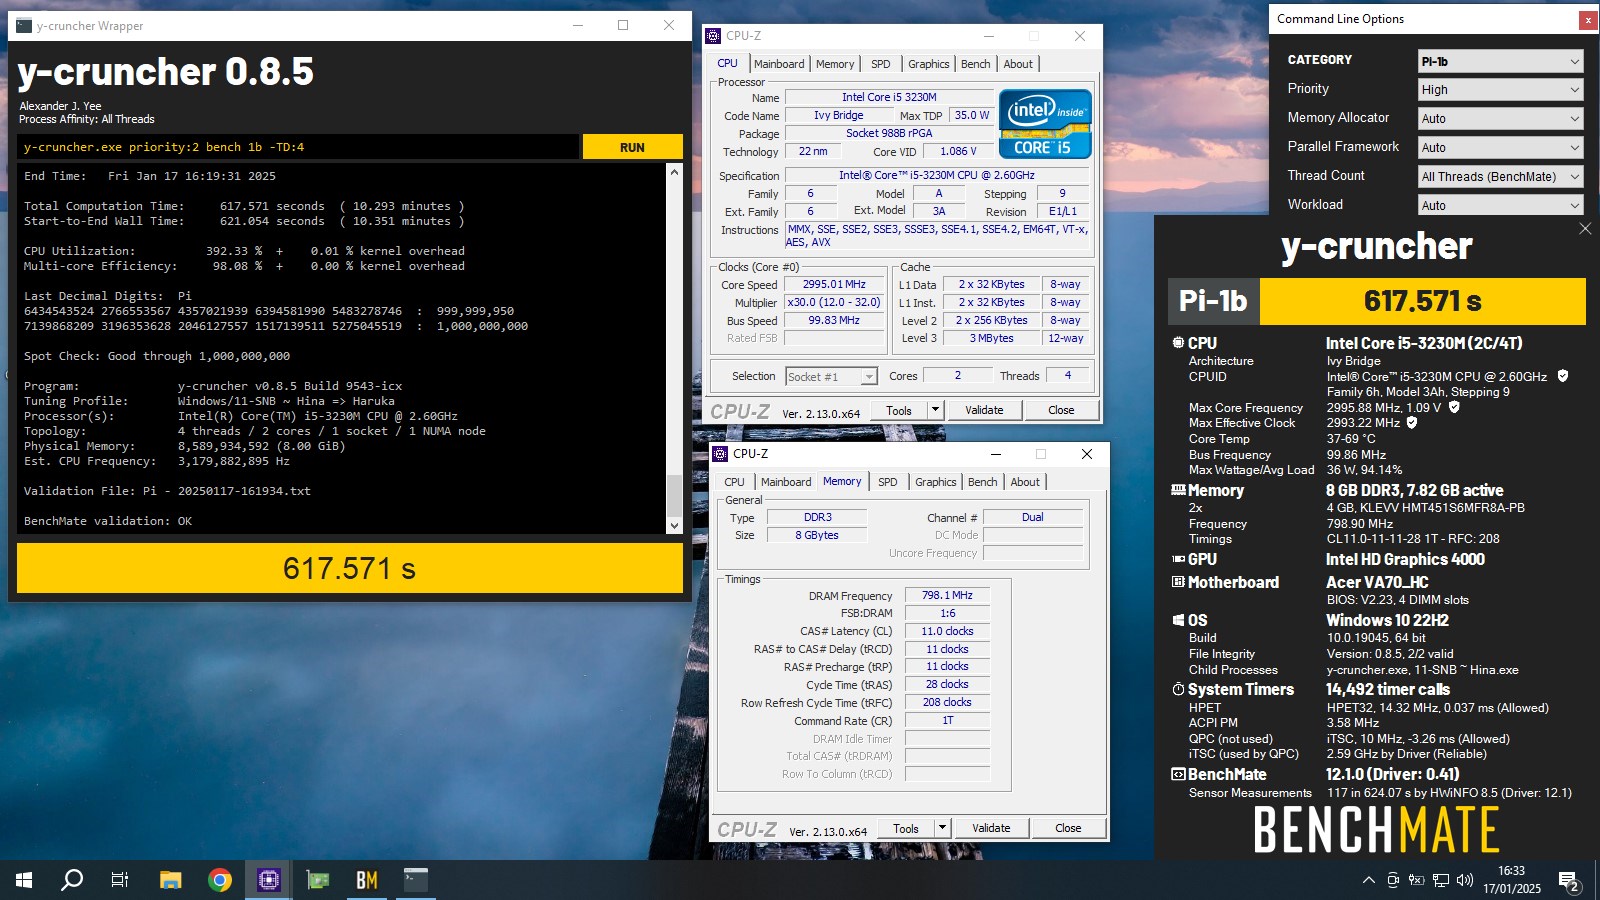Image resolution: width=1600 pixels, height=900 pixels.
Task: Open Tools dropdown arrow in lower CPU-Z window
Action: coord(942,828)
